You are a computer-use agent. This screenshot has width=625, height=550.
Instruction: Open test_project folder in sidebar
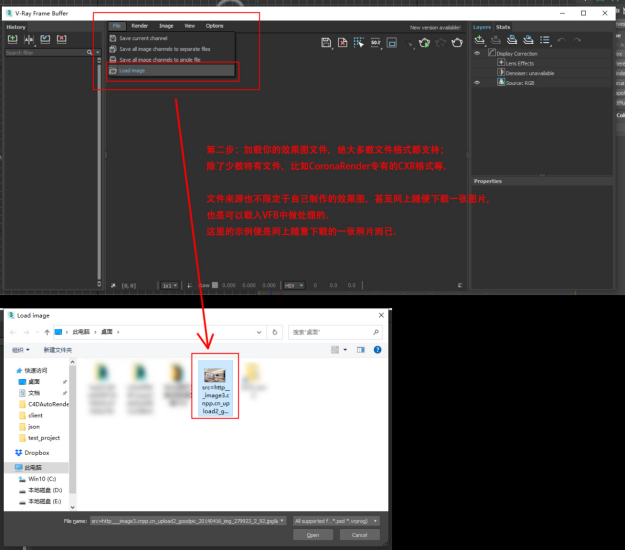tap(40, 438)
